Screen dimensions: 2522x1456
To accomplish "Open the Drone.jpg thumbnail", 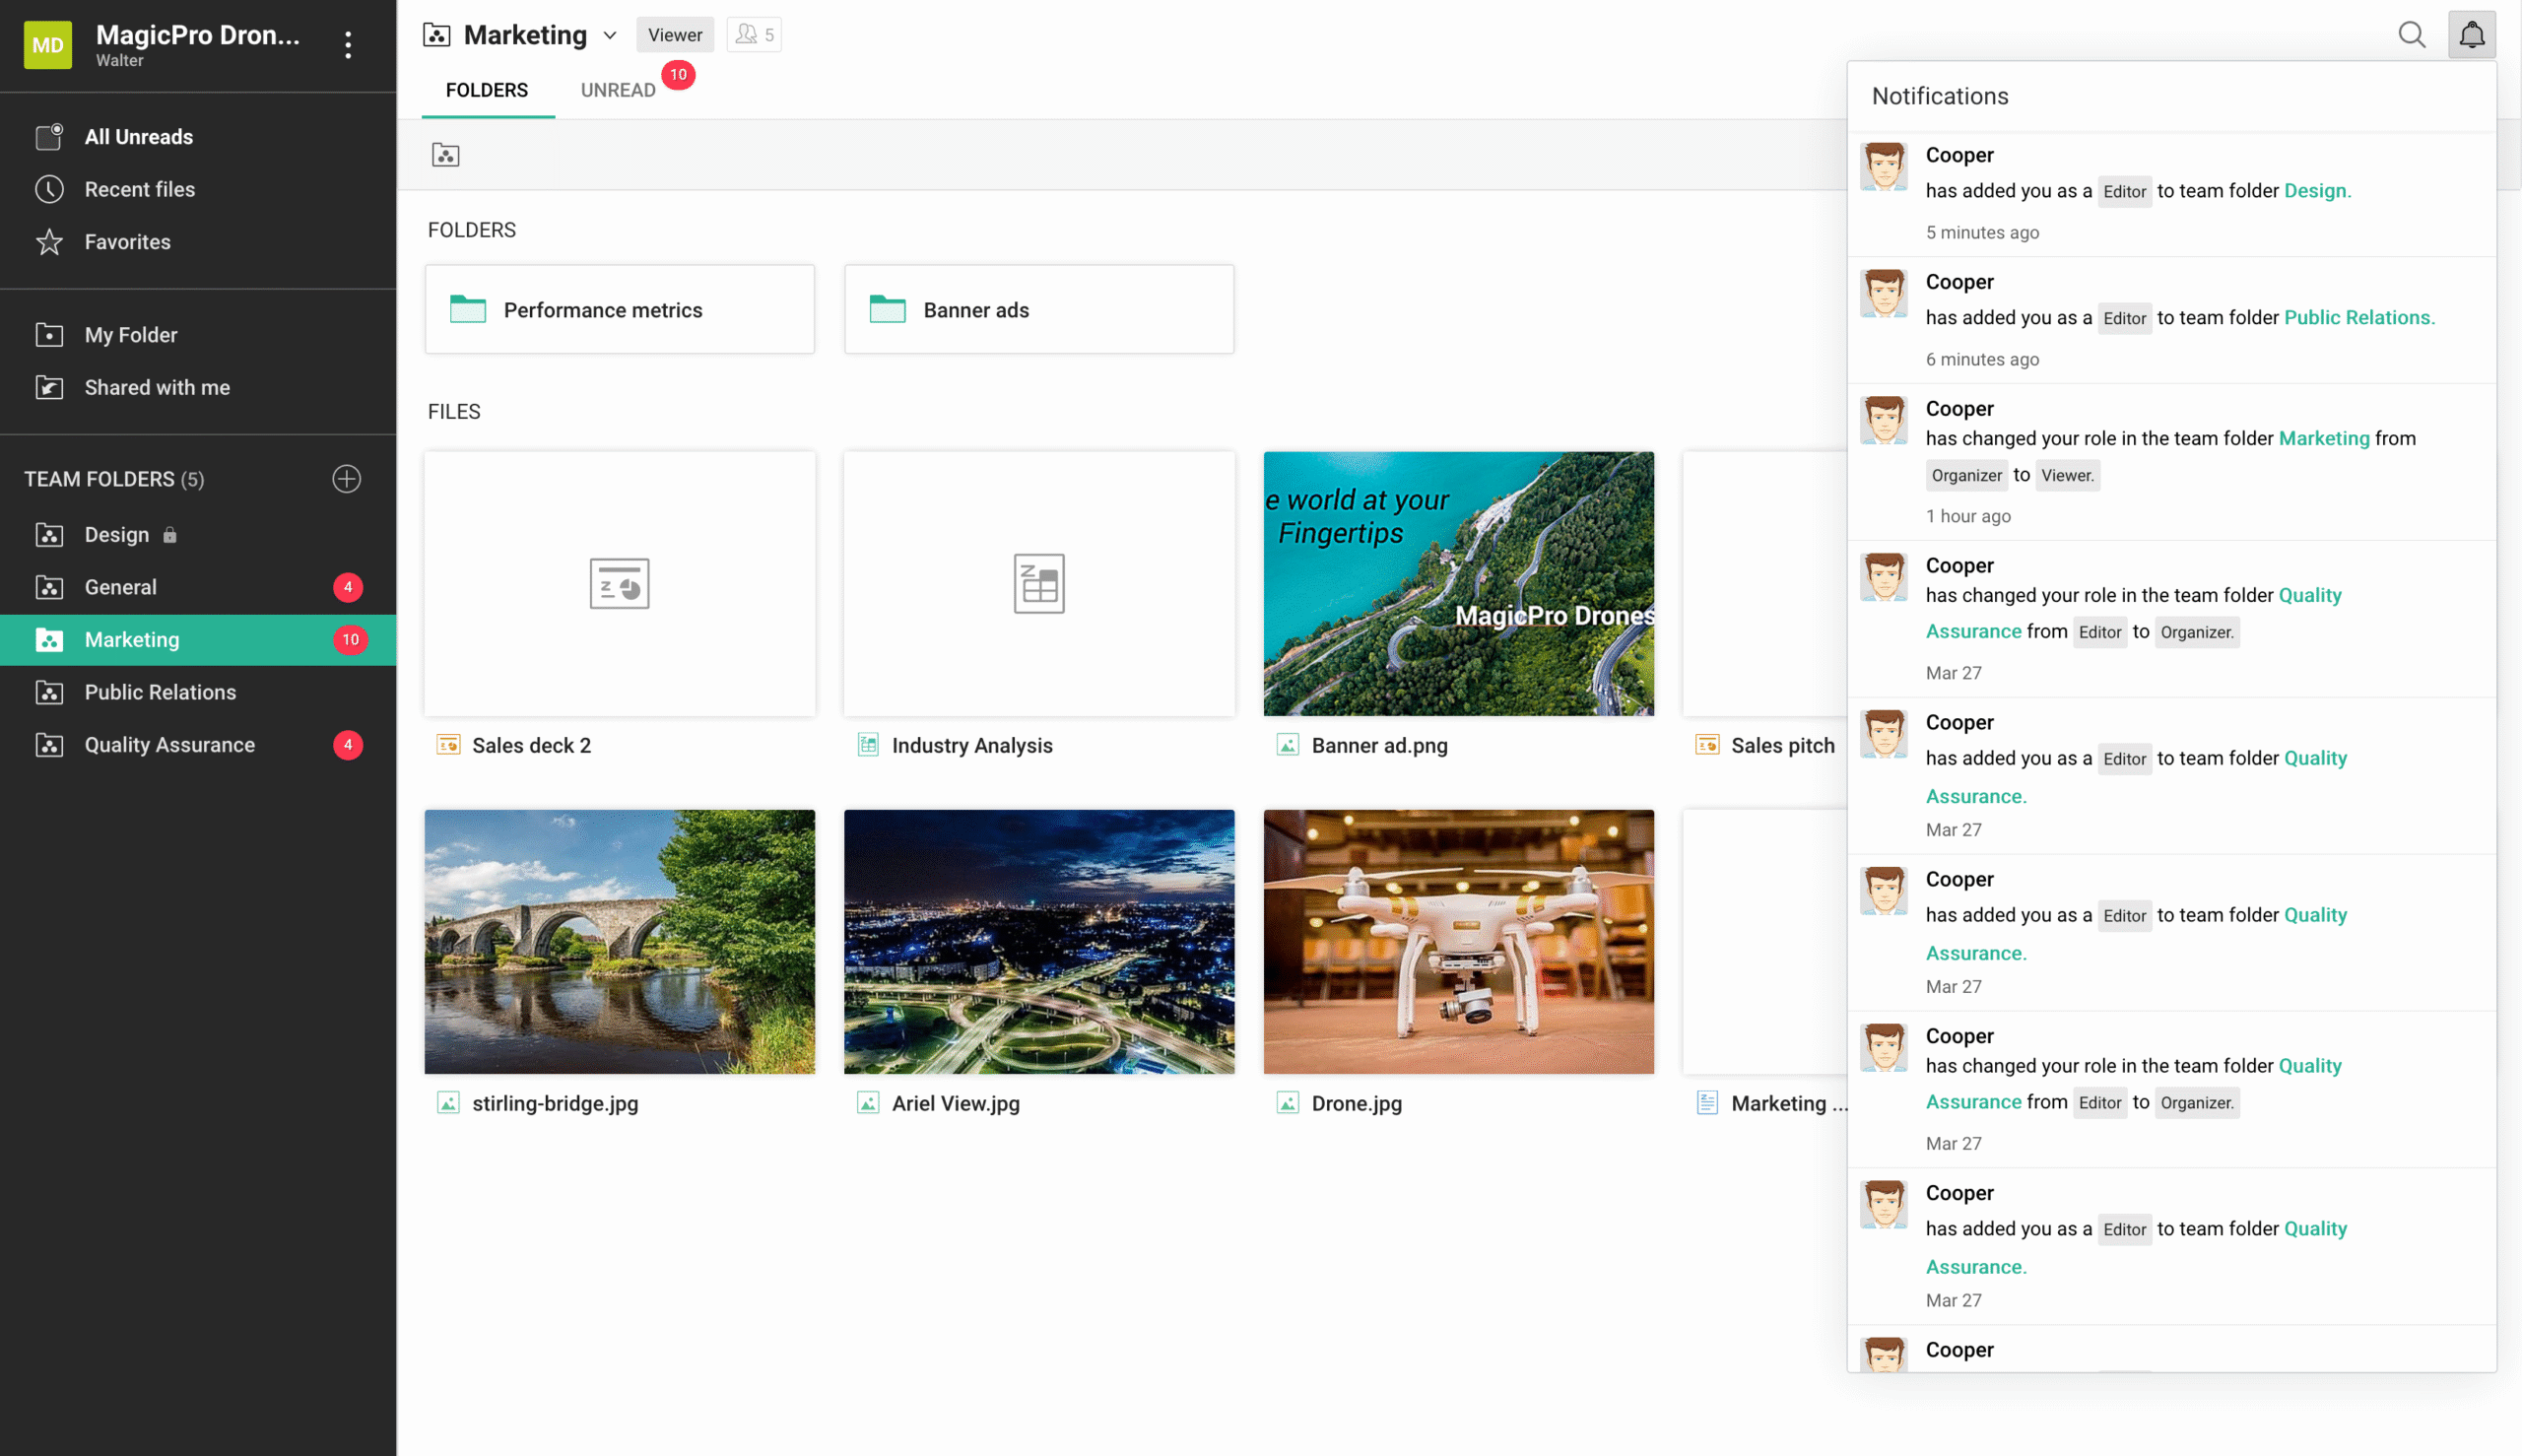I will (1458, 941).
